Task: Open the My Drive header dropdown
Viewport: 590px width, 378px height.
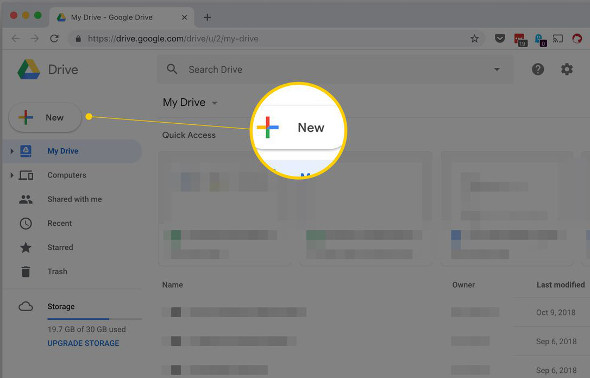Action: tap(190, 102)
